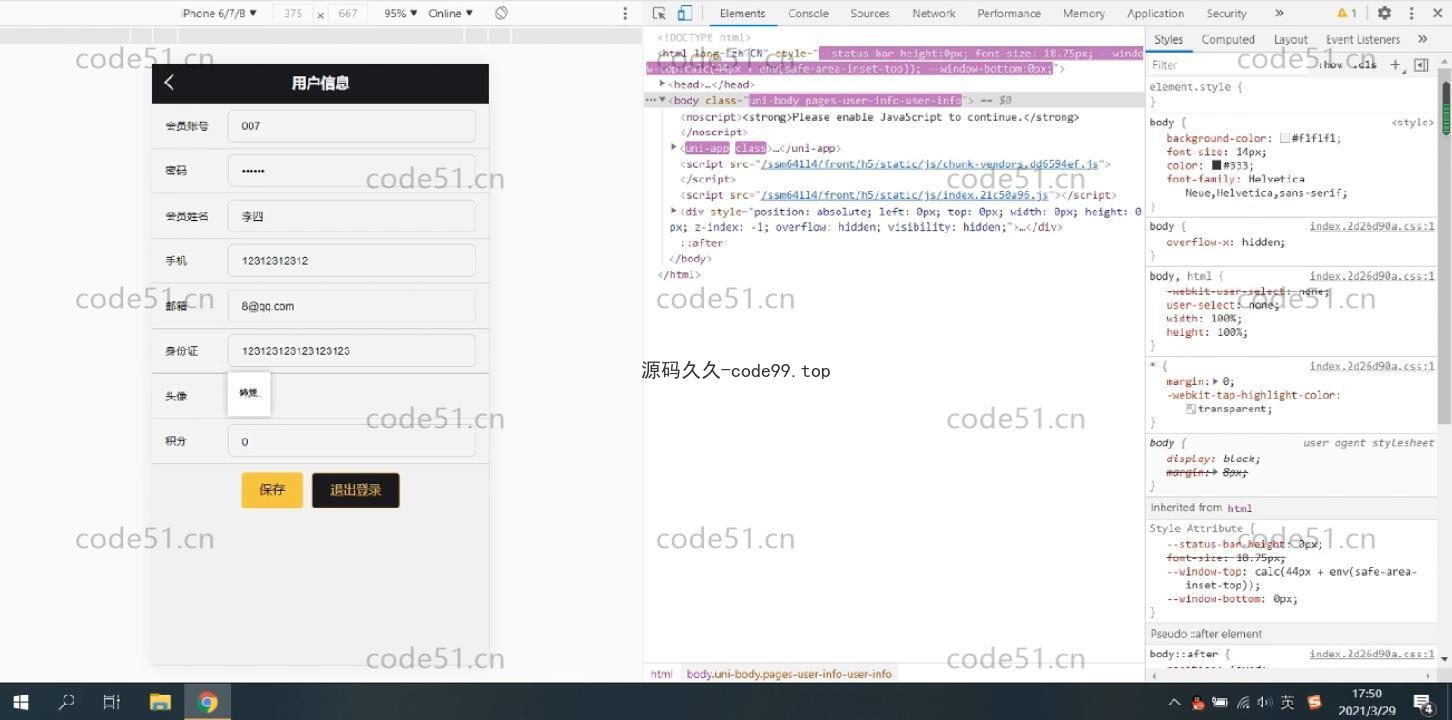The image size is (1452, 720).
Task: Go back using the header arrow
Action: point(169,82)
